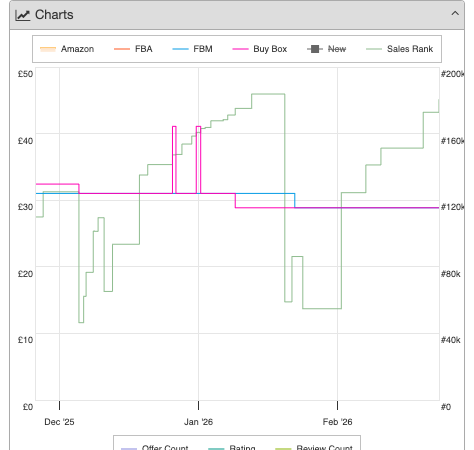Click the Amazon orange color swatch
Screen dimensions: 474x450
tap(48, 49)
